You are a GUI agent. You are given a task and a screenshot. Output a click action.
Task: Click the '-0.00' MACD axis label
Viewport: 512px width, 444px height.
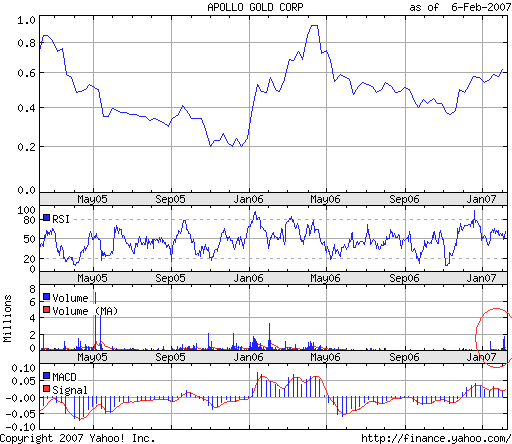click(x=21, y=398)
